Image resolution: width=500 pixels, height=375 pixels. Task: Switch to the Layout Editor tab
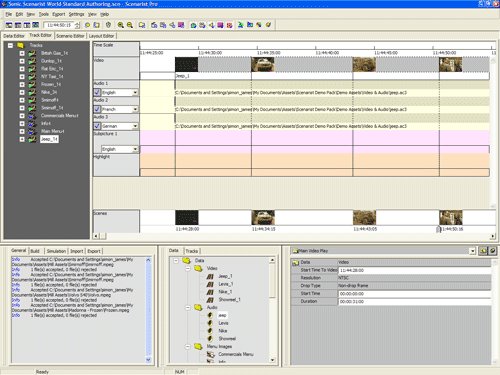(x=101, y=36)
